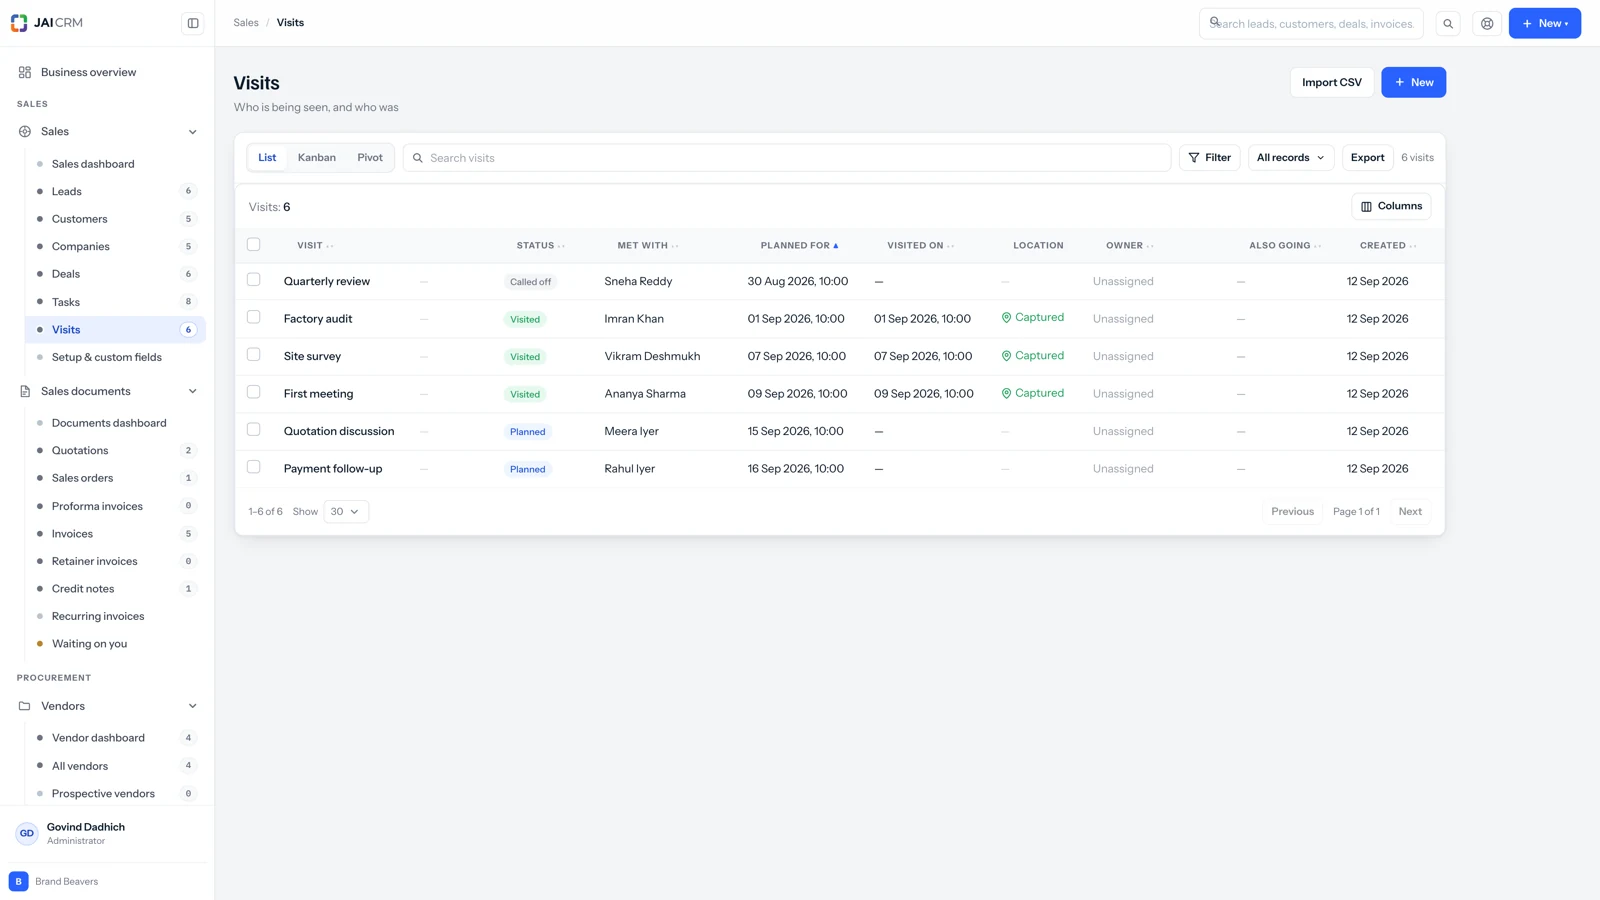Tick the select-all checkbox in the table header
This screenshot has width=1600, height=900.
[x=254, y=245]
